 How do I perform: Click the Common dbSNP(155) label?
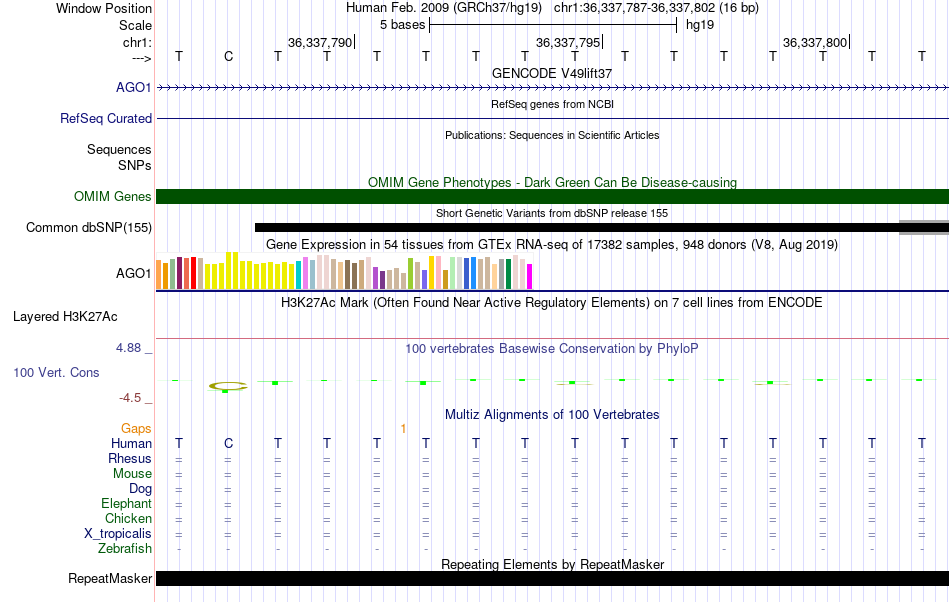88,228
